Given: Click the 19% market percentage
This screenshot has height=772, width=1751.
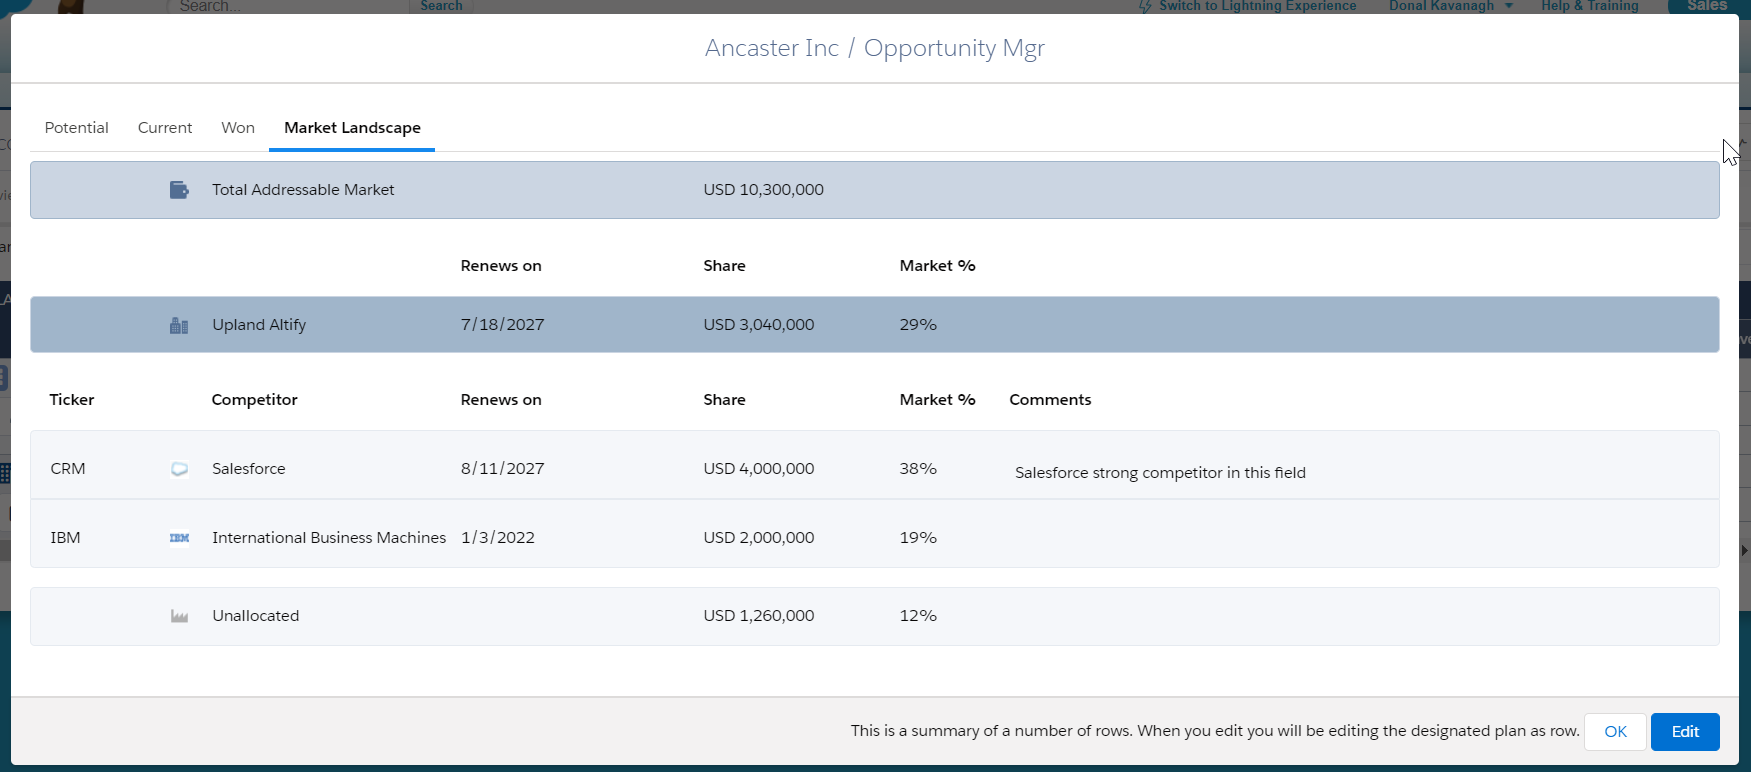Looking at the screenshot, I should (x=918, y=538).
